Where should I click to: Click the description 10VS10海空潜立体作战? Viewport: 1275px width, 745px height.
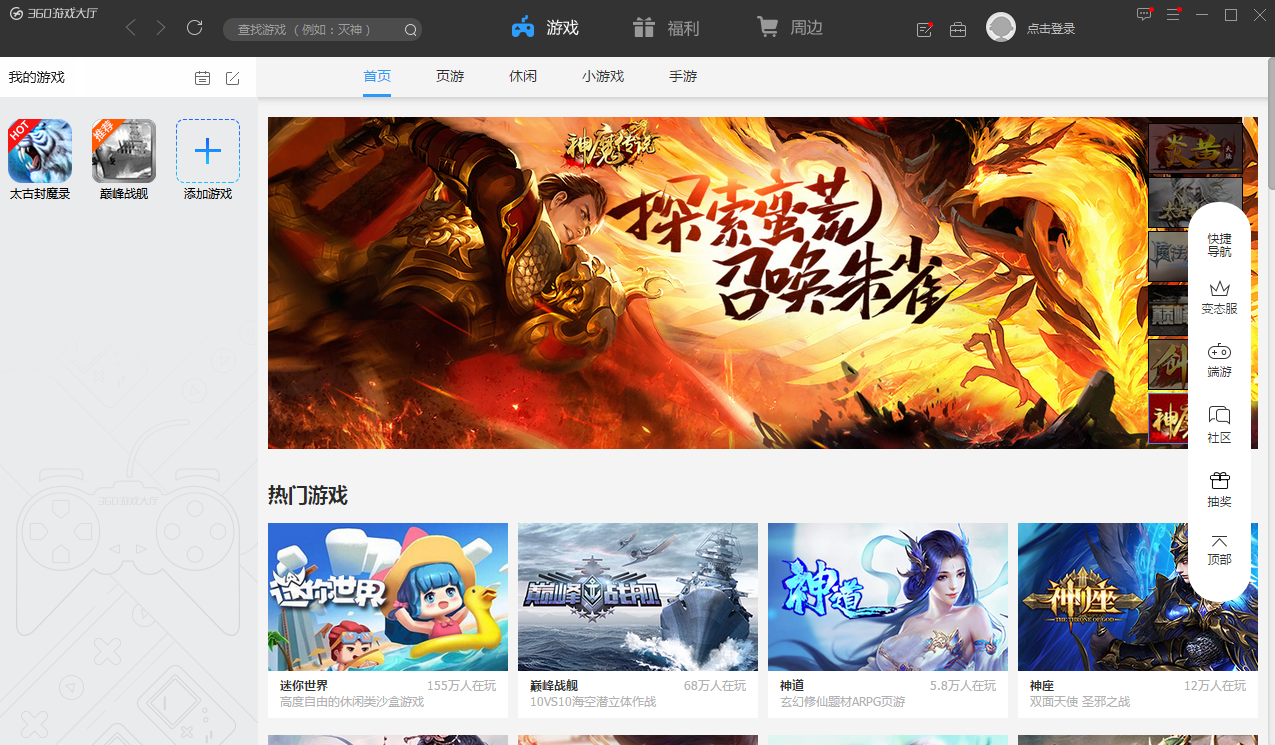[593, 702]
